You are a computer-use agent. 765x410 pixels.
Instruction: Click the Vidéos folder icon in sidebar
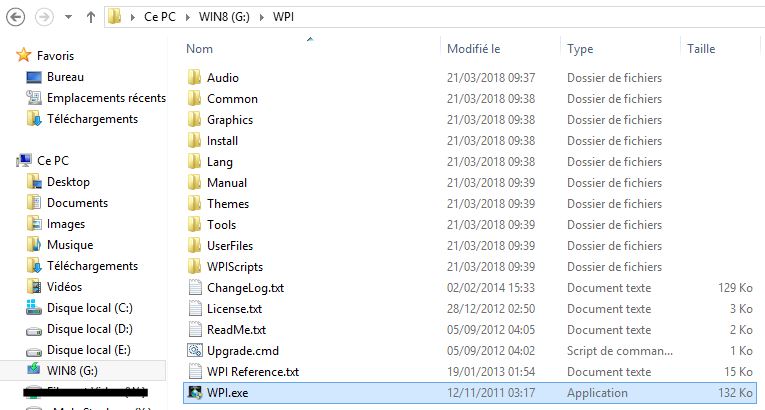(34, 287)
